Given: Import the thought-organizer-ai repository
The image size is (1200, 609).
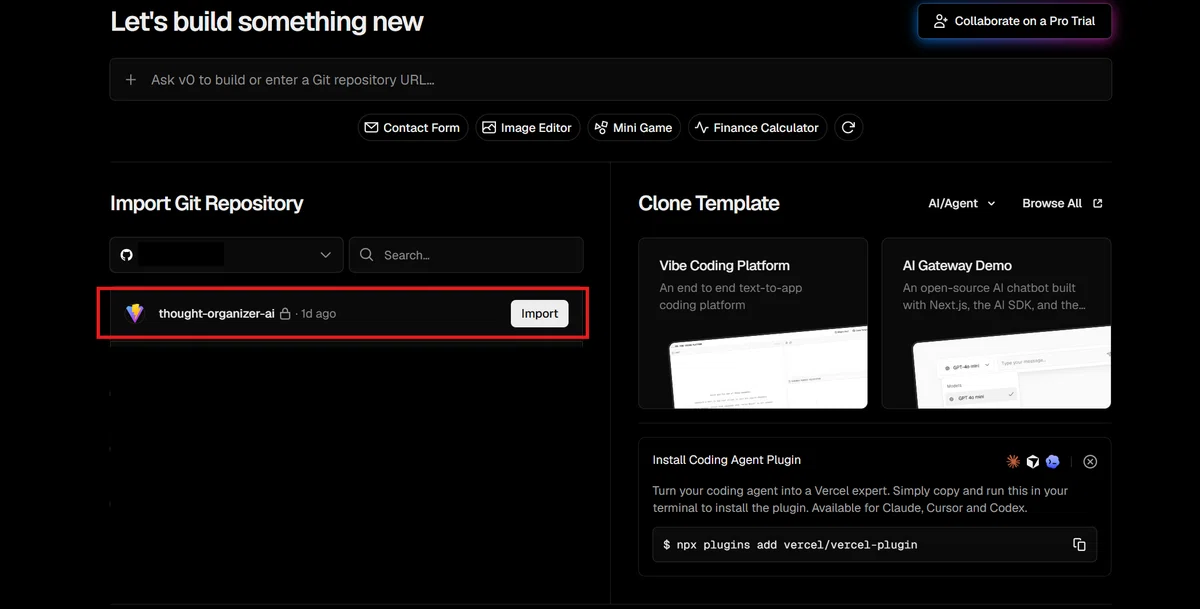Looking at the screenshot, I should [540, 314].
